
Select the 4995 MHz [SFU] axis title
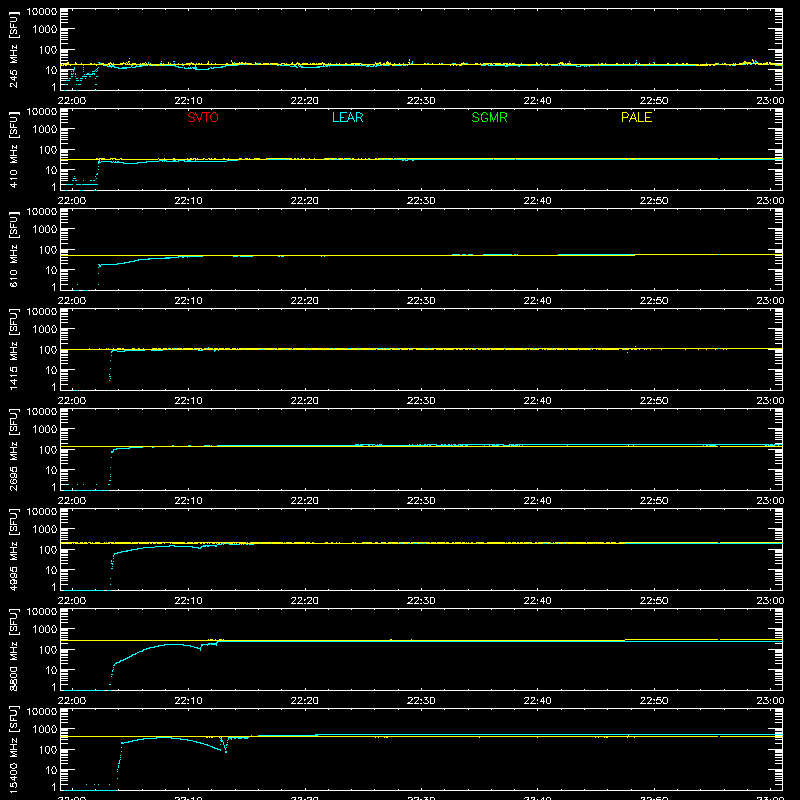(13, 549)
